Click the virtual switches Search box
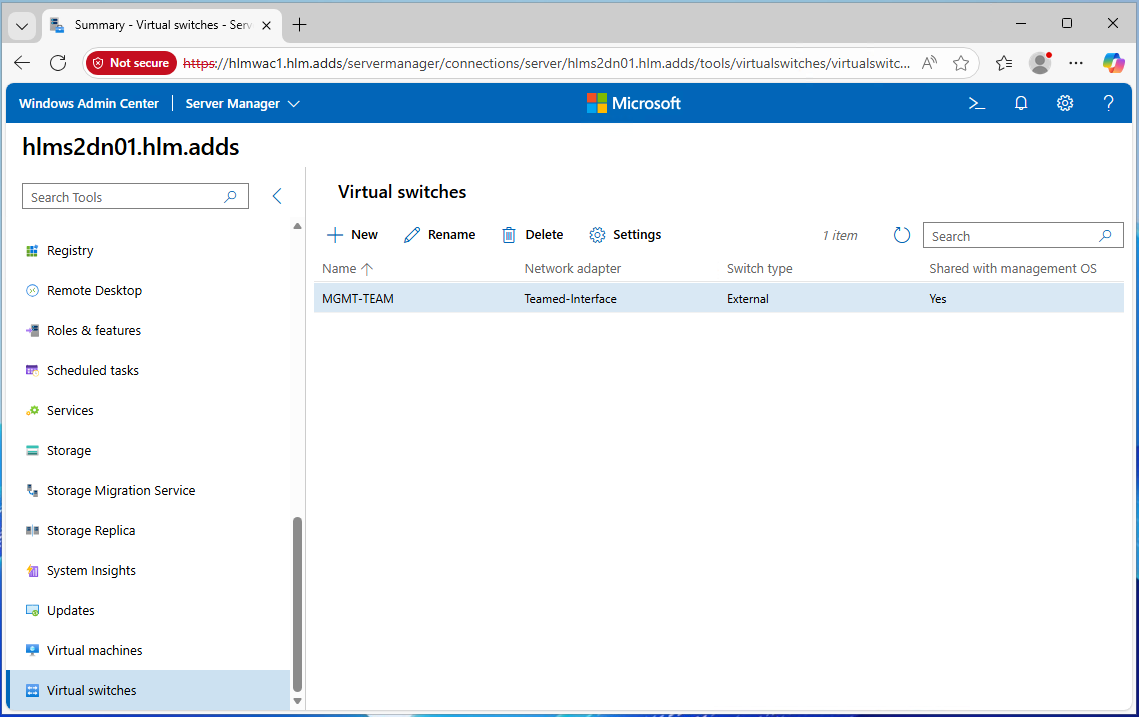The width and height of the screenshot is (1139, 717). (1012, 236)
